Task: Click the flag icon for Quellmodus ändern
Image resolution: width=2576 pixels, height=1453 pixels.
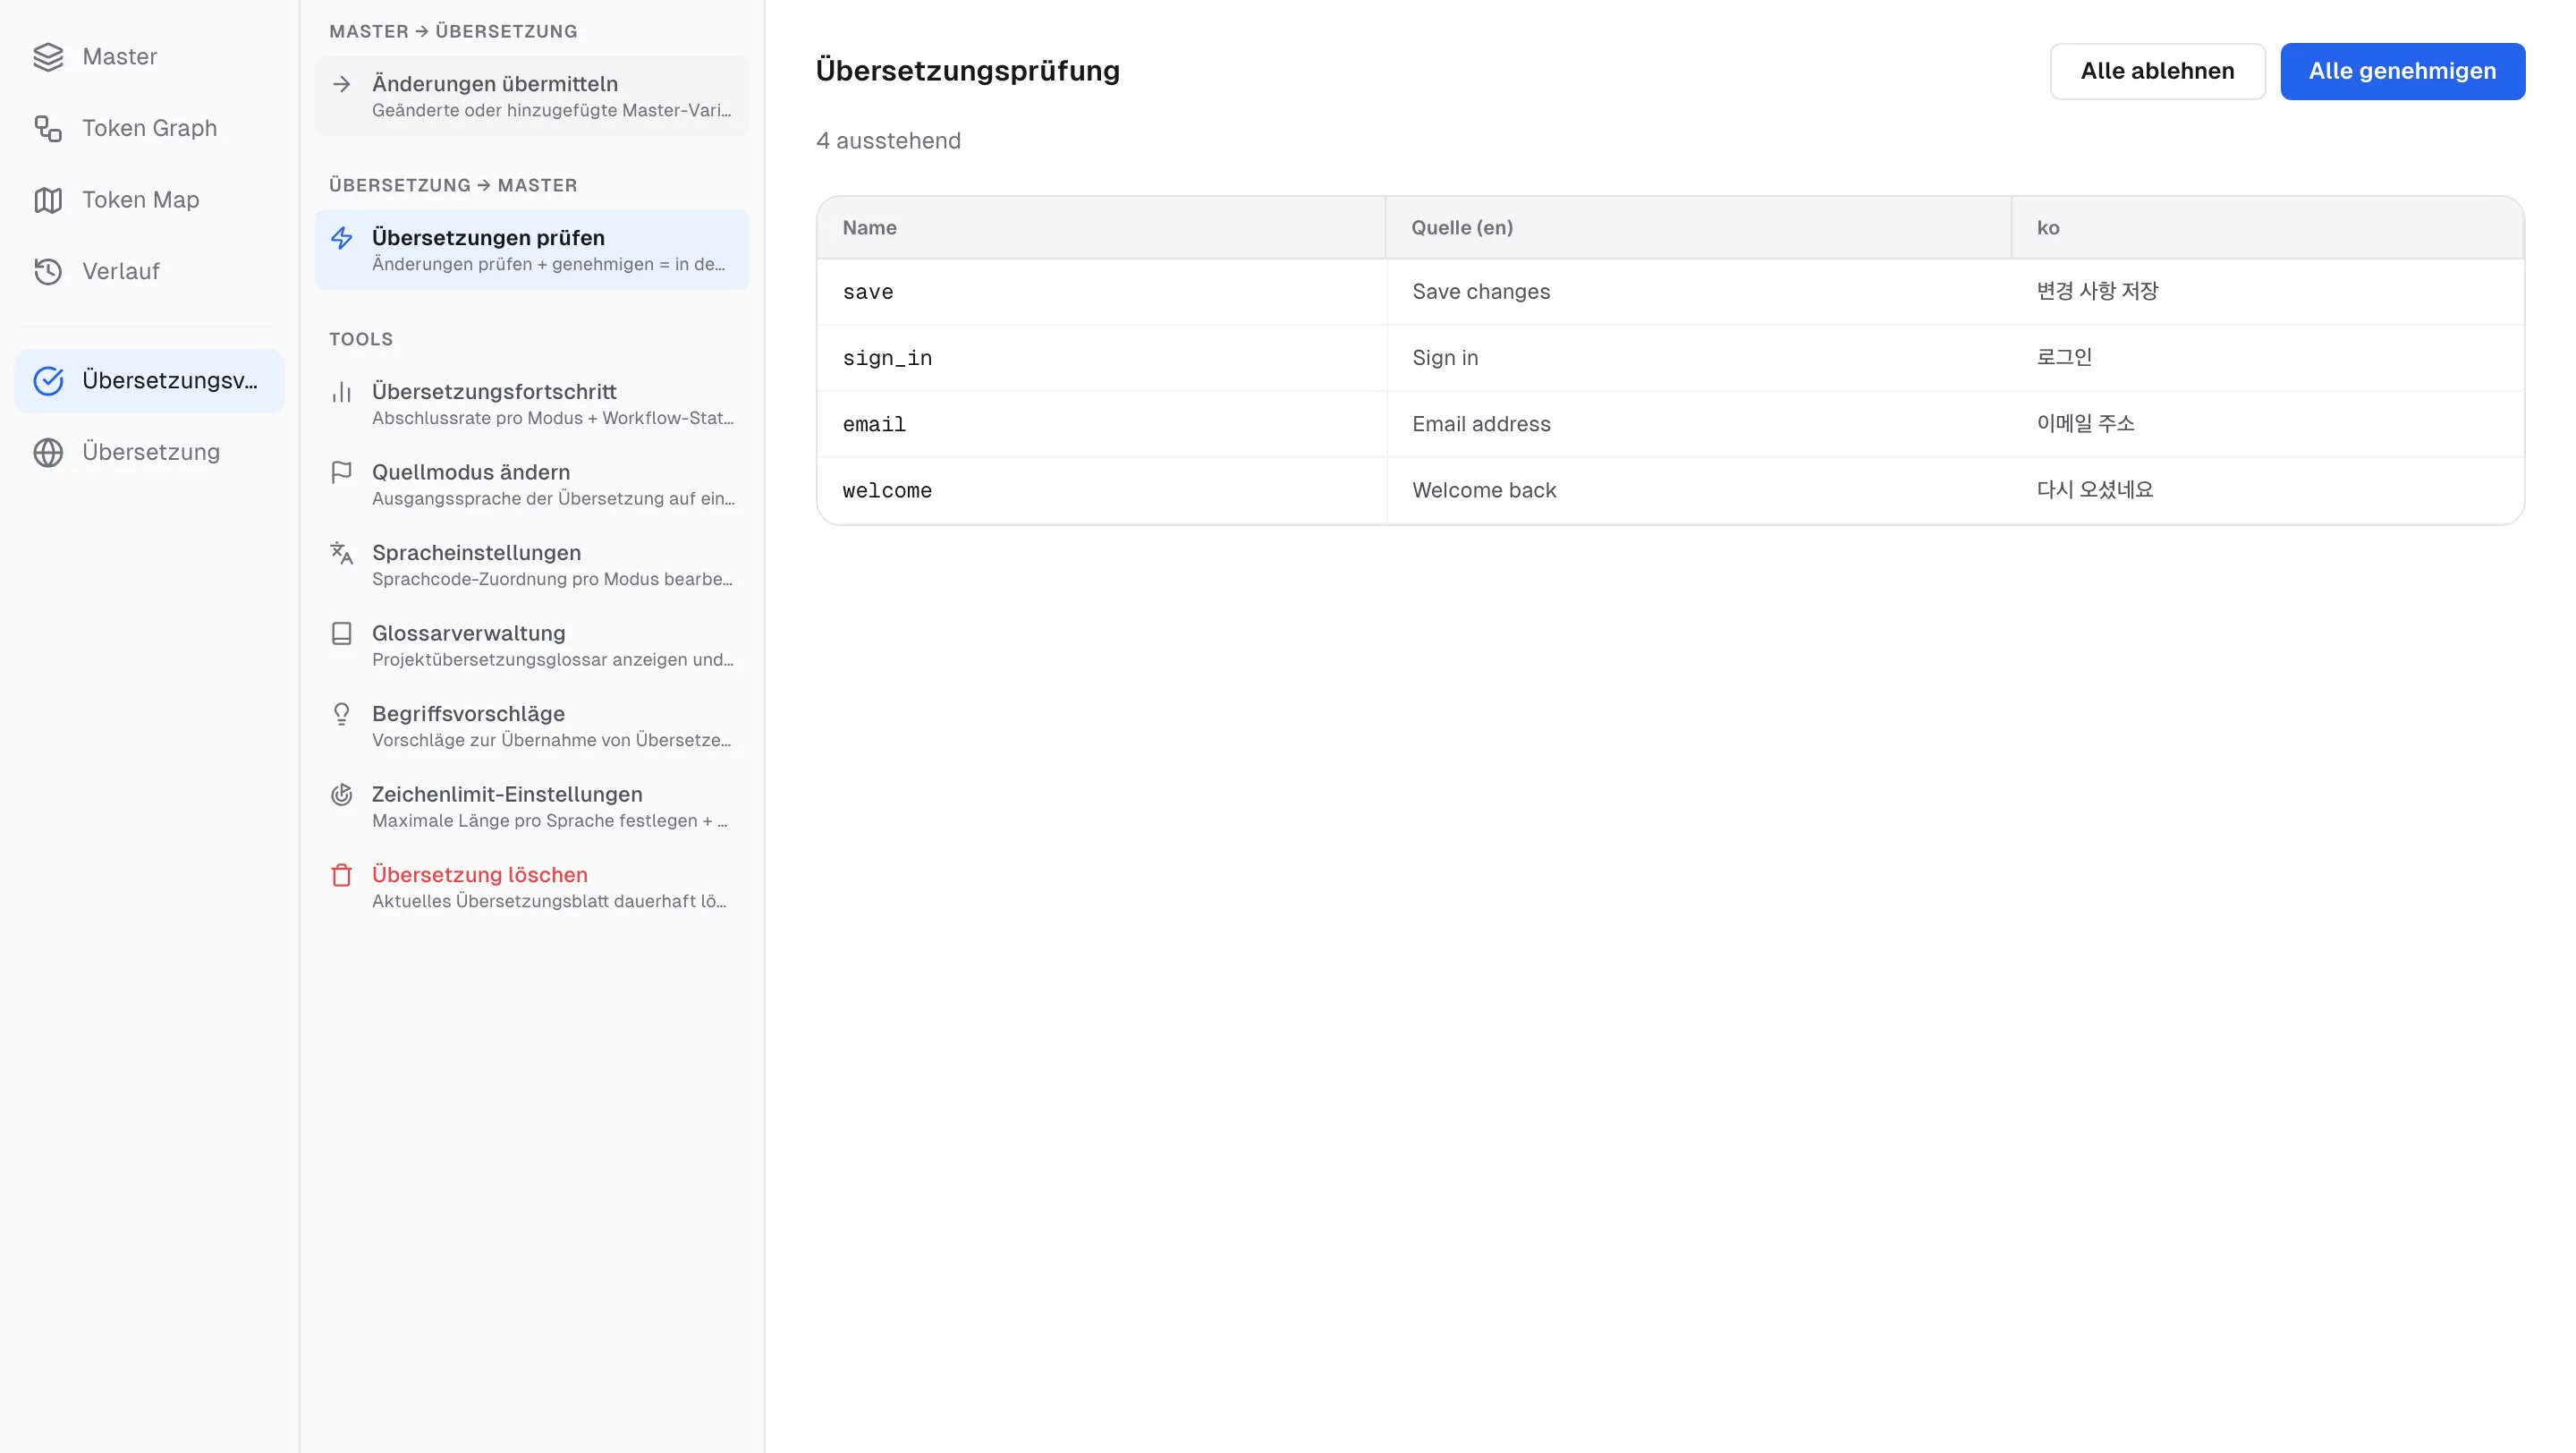Action: (x=342, y=472)
